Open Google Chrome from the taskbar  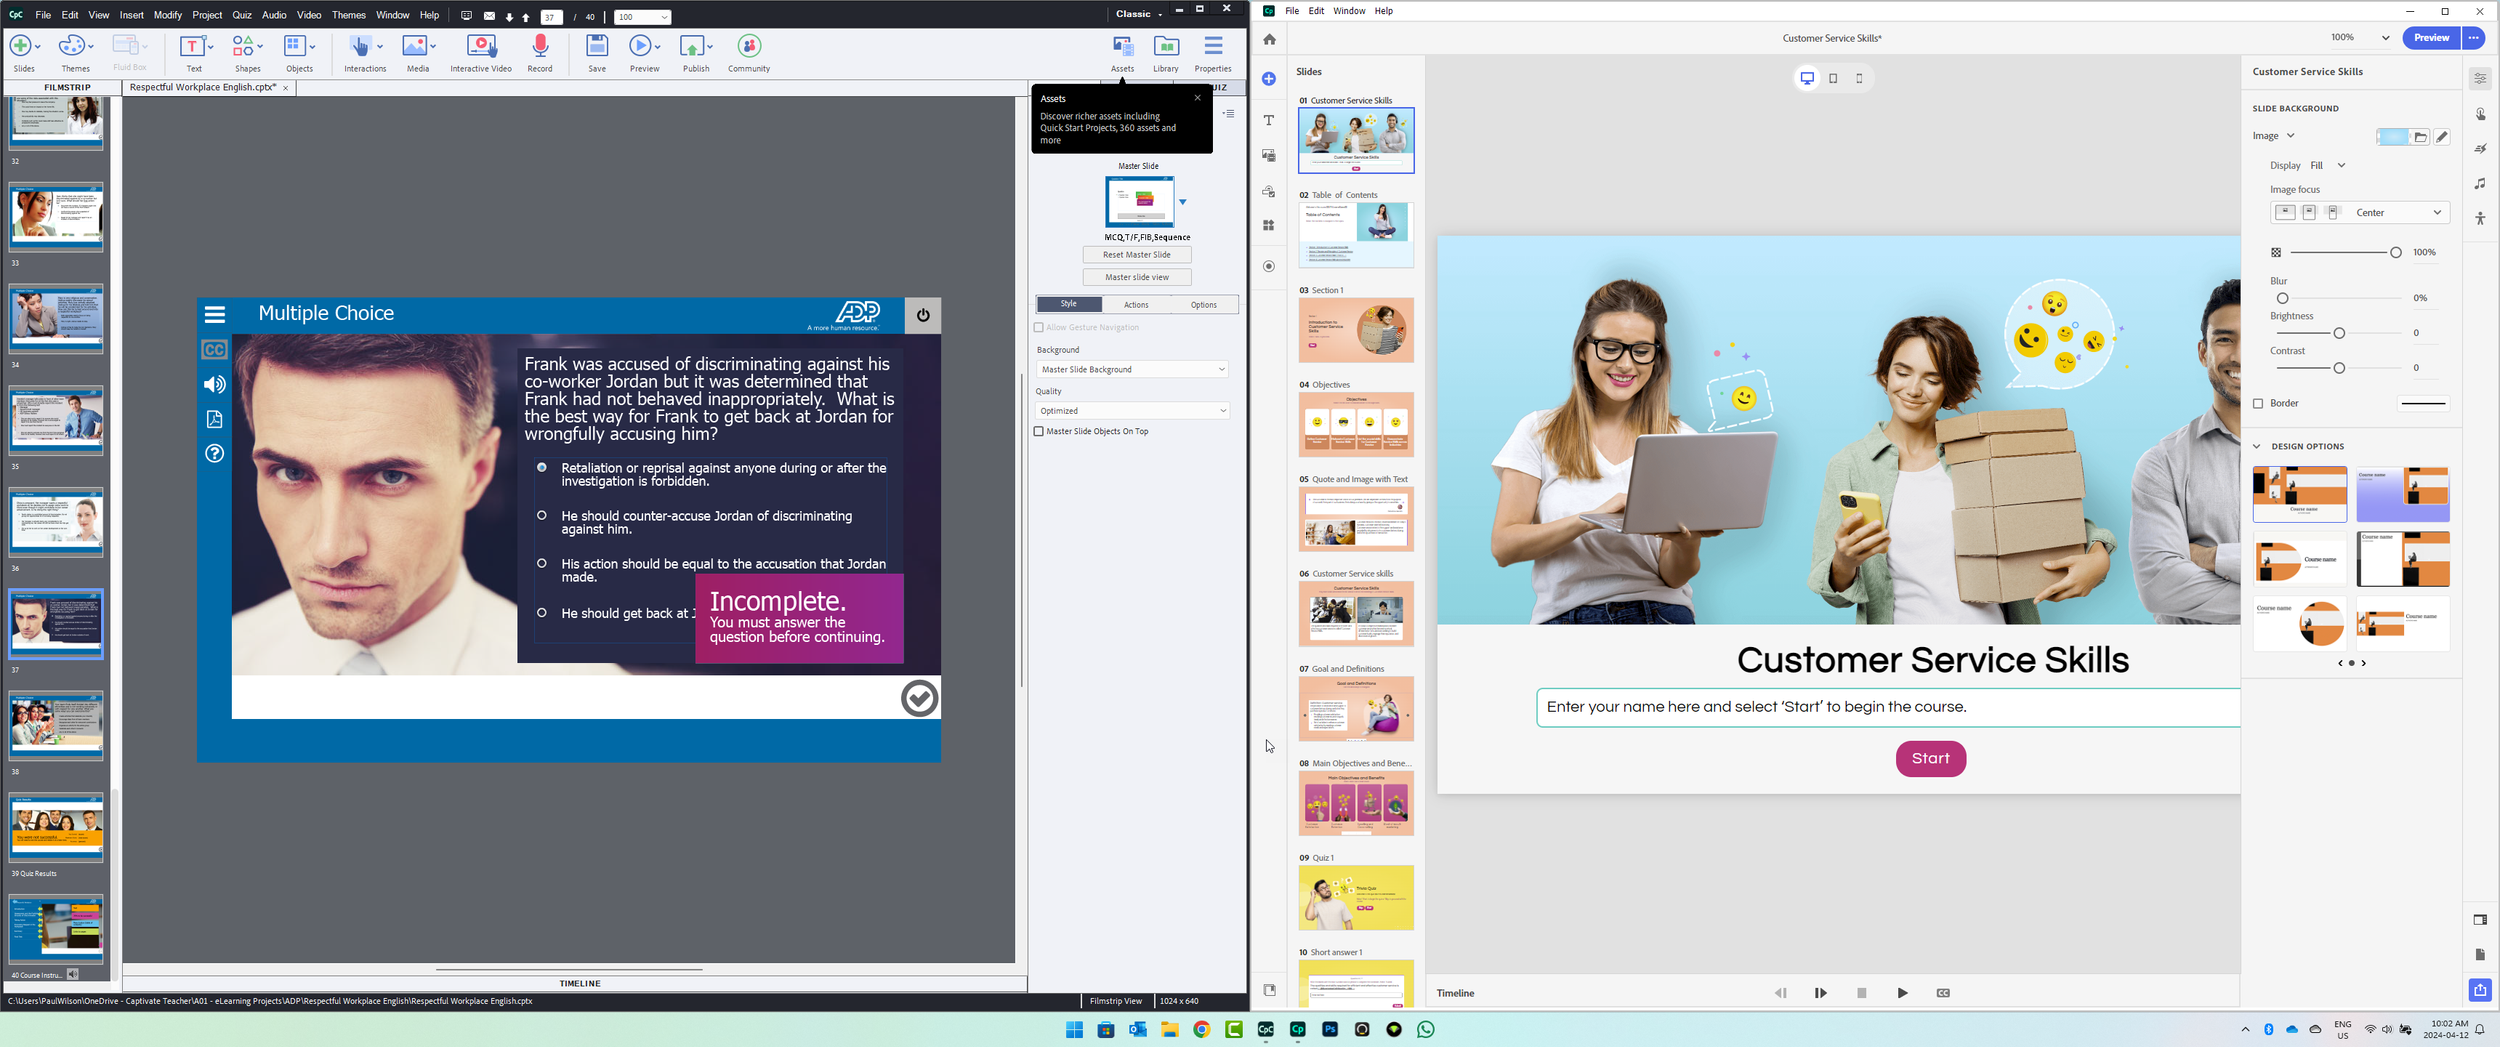[1202, 1029]
